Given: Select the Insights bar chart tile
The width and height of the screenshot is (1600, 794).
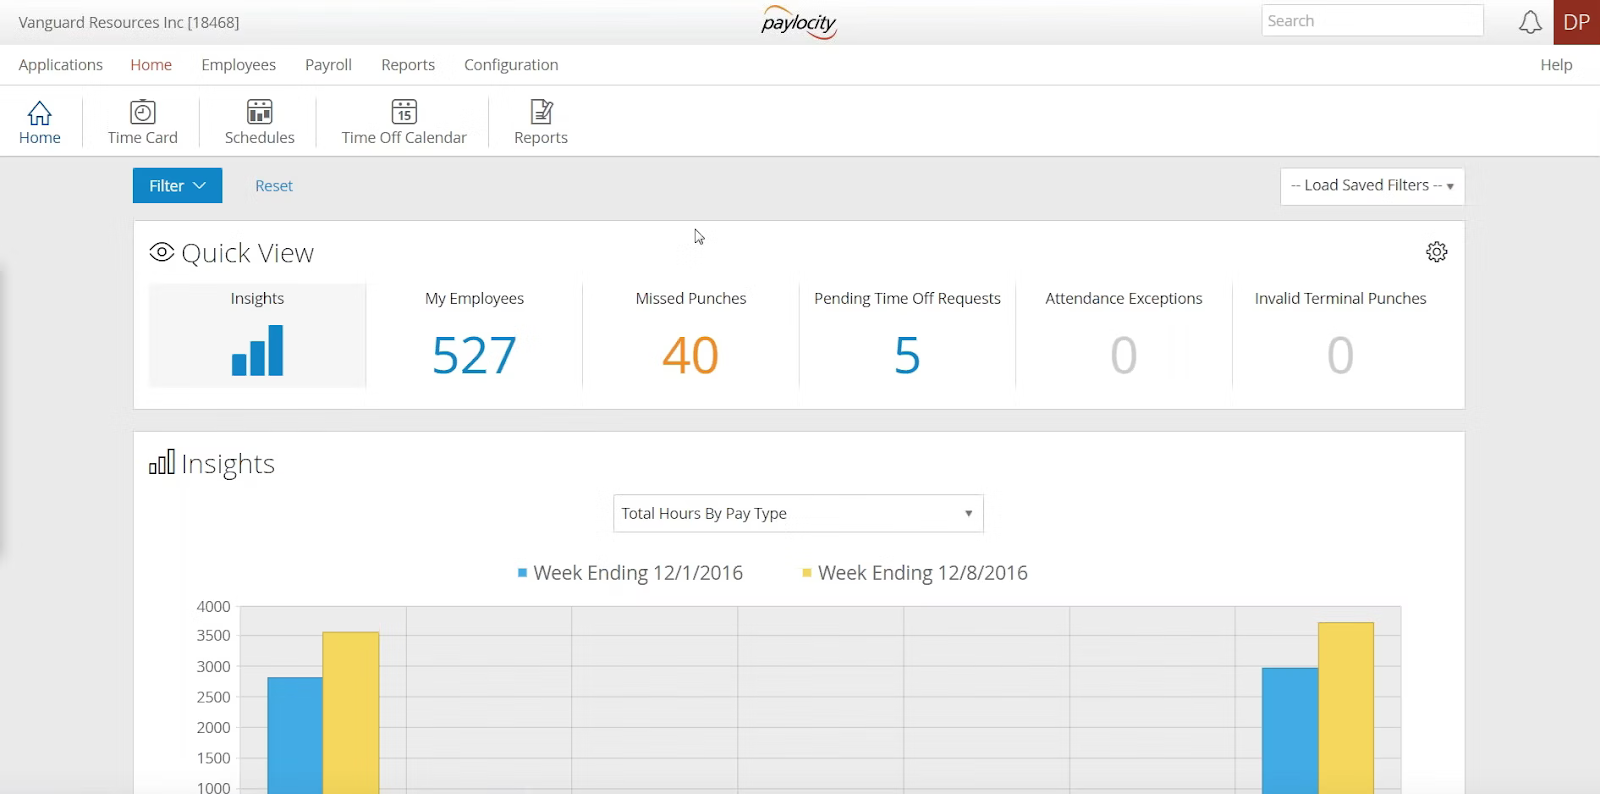Looking at the screenshot, I should tap(258, 336).
